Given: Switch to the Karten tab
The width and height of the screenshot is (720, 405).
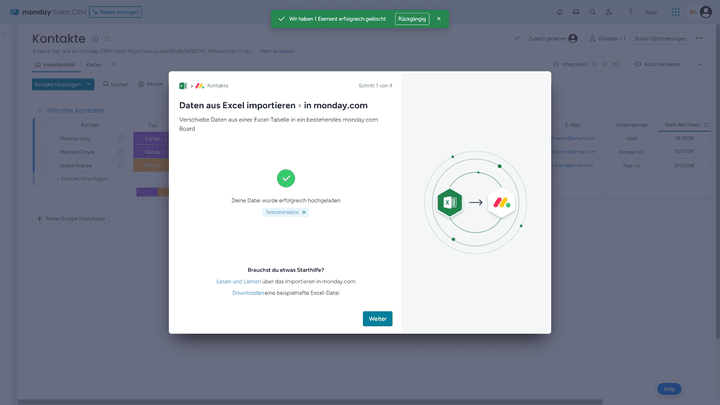Looking at the screenshot, I should pyautogui.click(x=93, y=64).
